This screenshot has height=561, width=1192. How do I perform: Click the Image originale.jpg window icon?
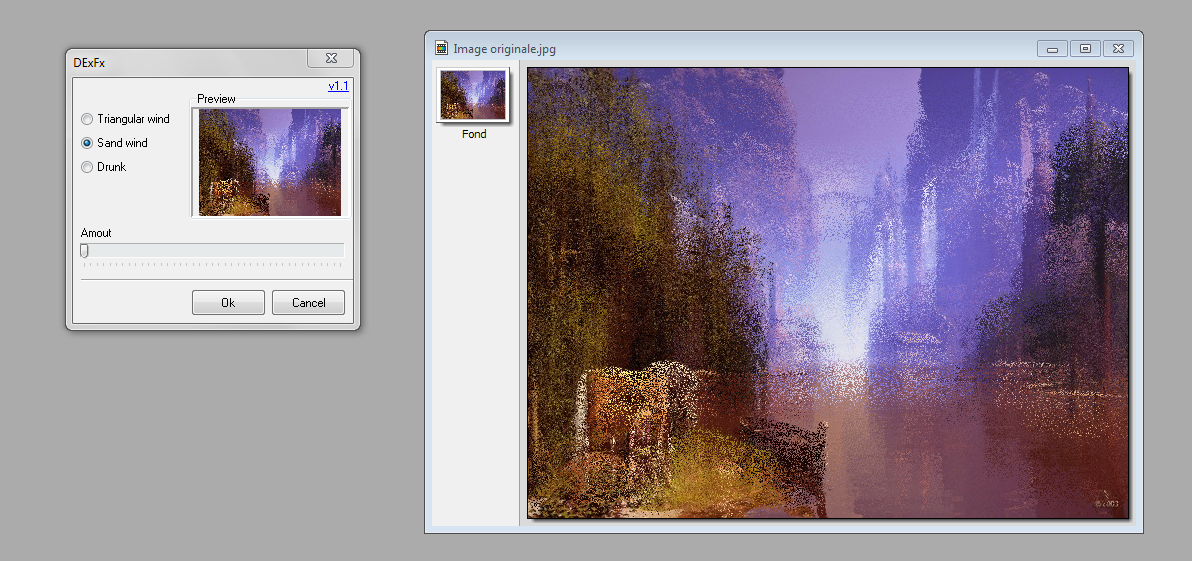click(x=441, y=48)
